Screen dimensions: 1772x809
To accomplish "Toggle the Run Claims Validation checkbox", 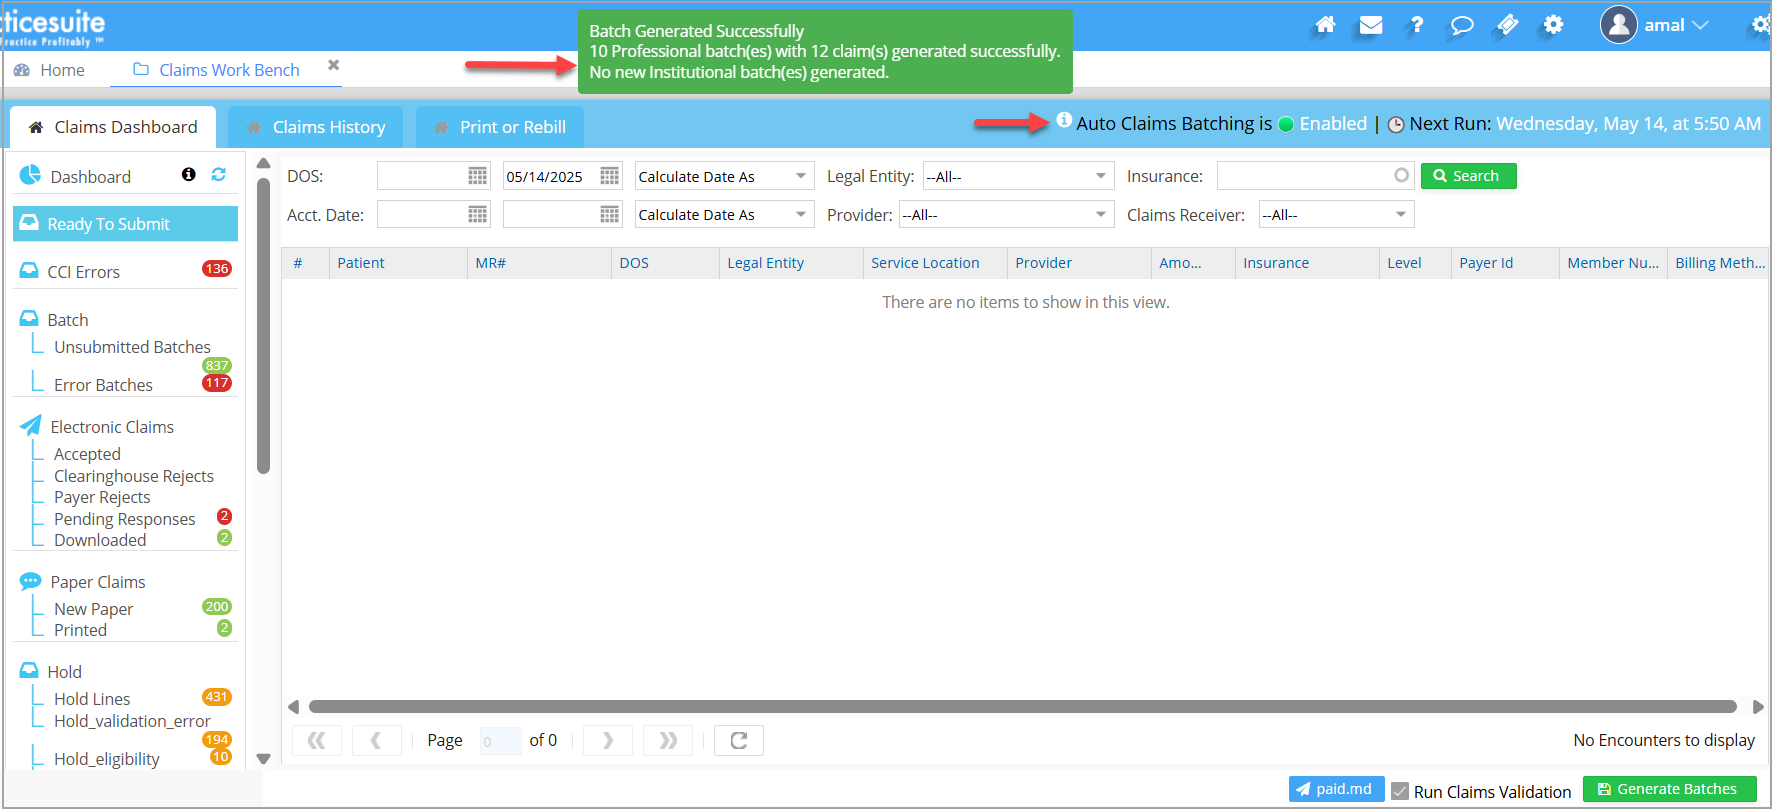I will coord(1400,791).
